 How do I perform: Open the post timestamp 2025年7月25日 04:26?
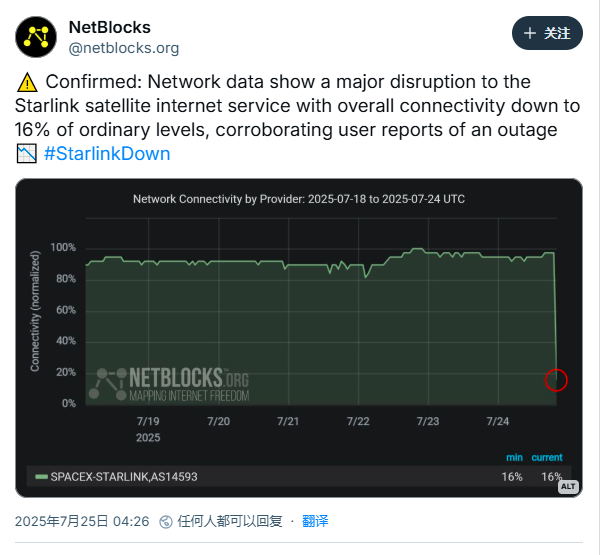(82, 521)
